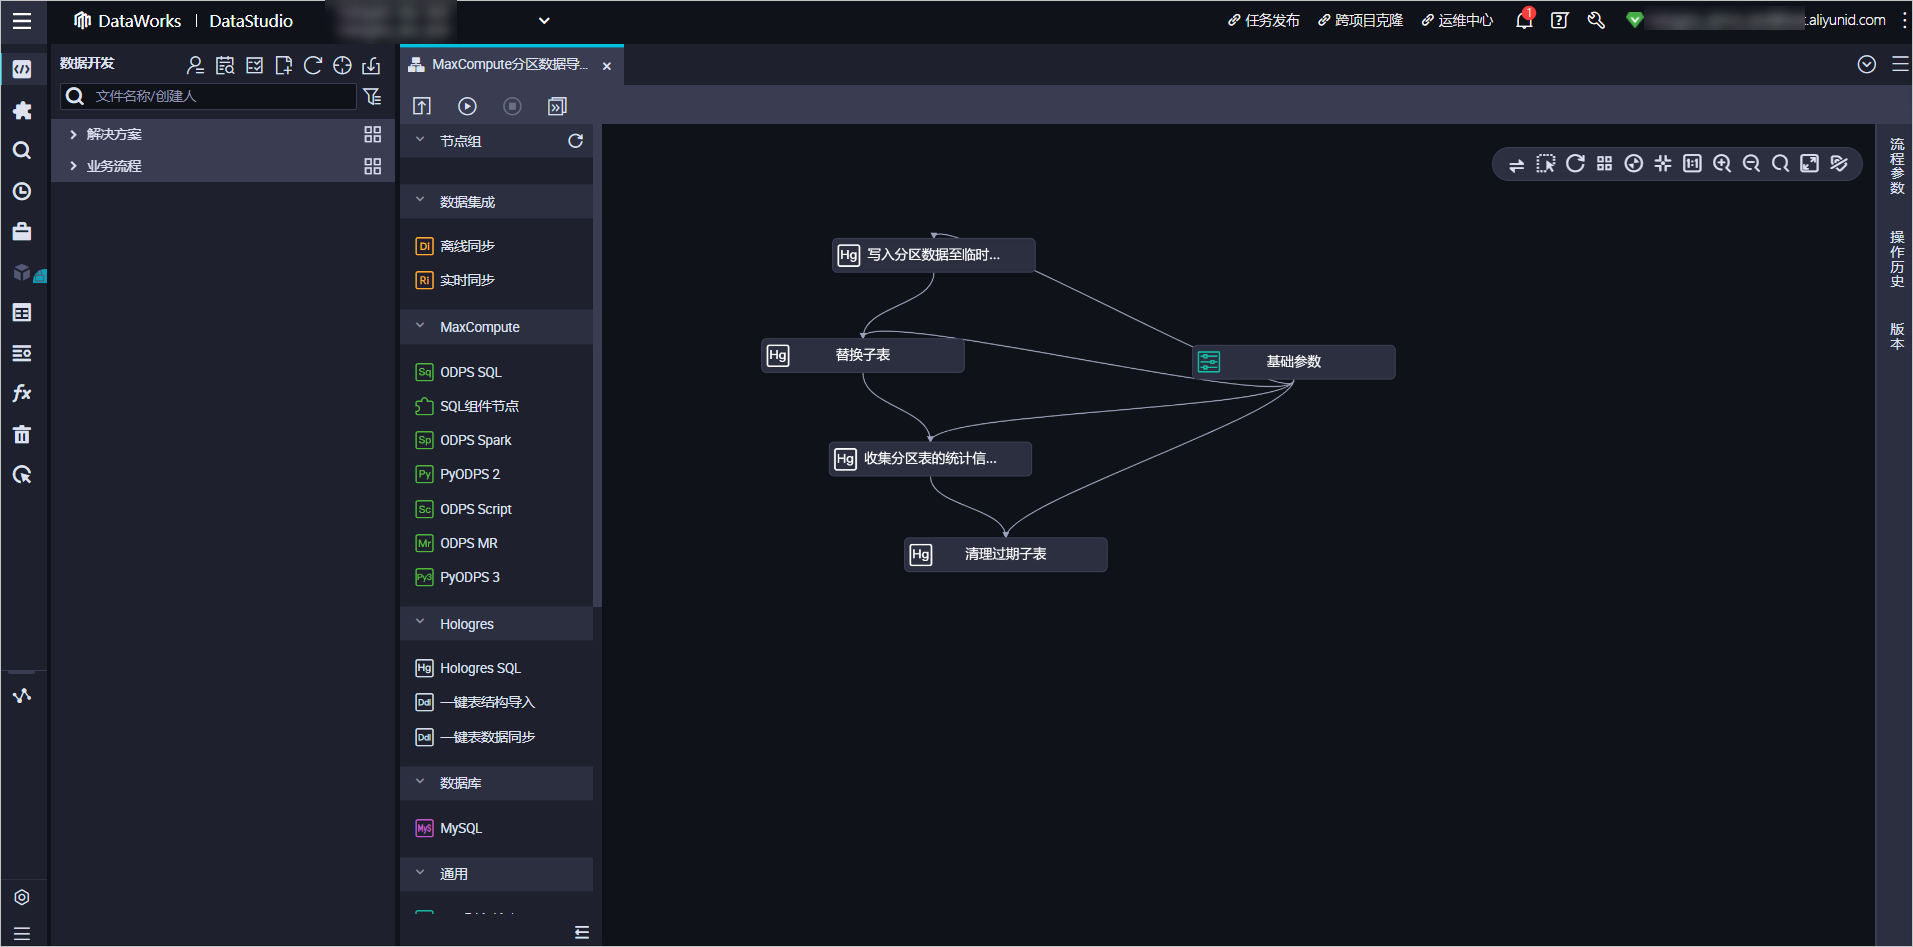
Task: Open the 版本 side tab
Action: tap(1896, 336)
